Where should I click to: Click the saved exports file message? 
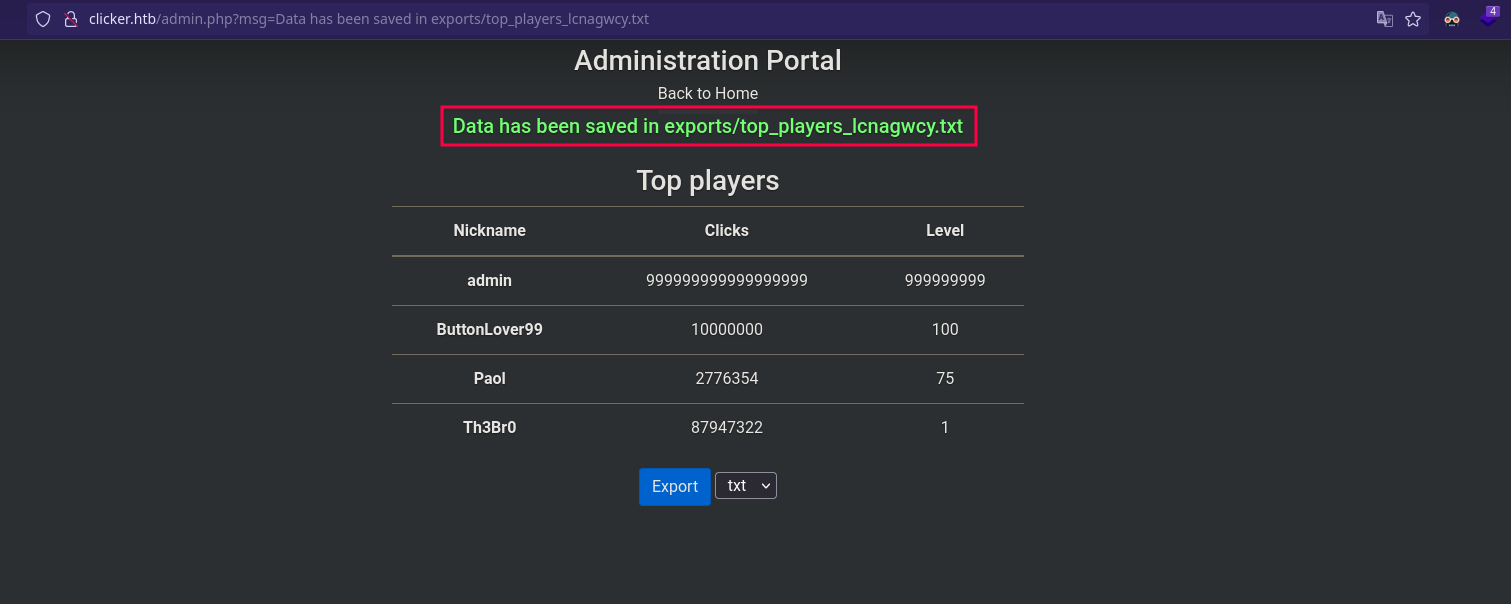(708, 127)
